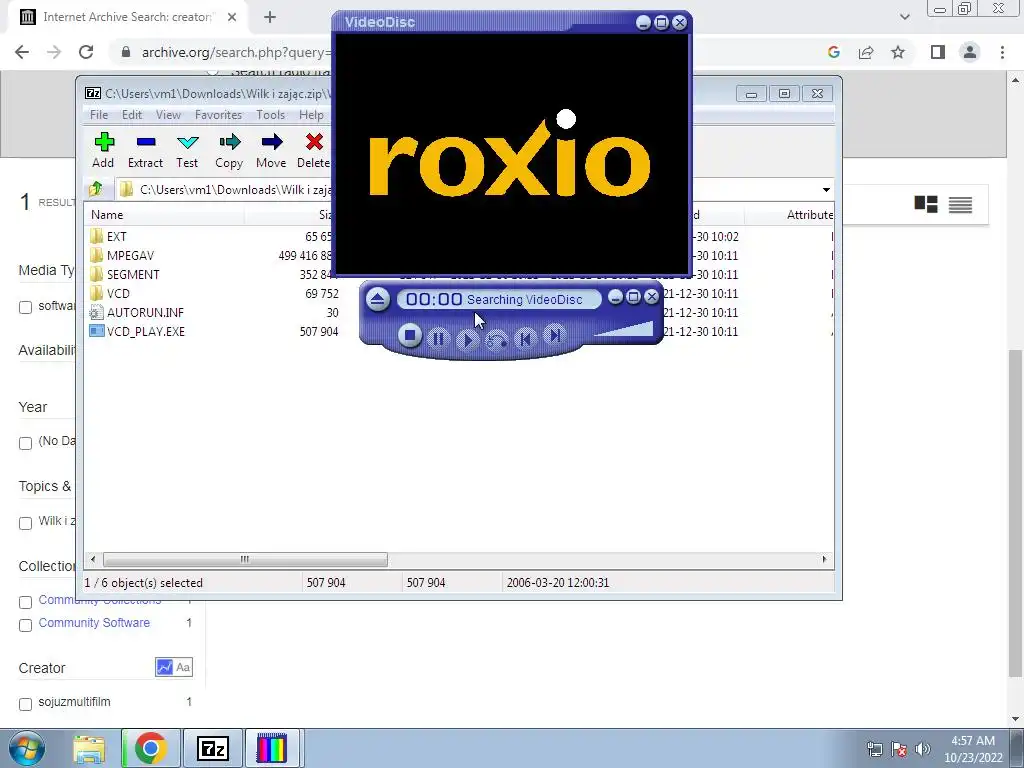Run Test on the archive in 7-Zip
The height and width of the screenshot is (768, 1024).
tap(187, 151)
